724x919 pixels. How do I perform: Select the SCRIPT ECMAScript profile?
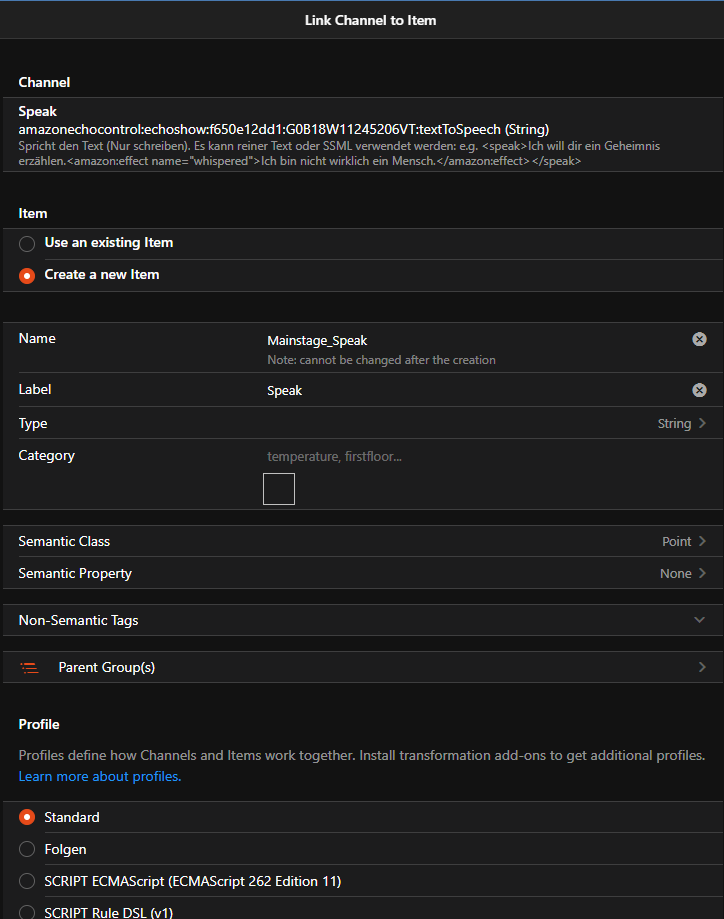(x=27, y=881)
